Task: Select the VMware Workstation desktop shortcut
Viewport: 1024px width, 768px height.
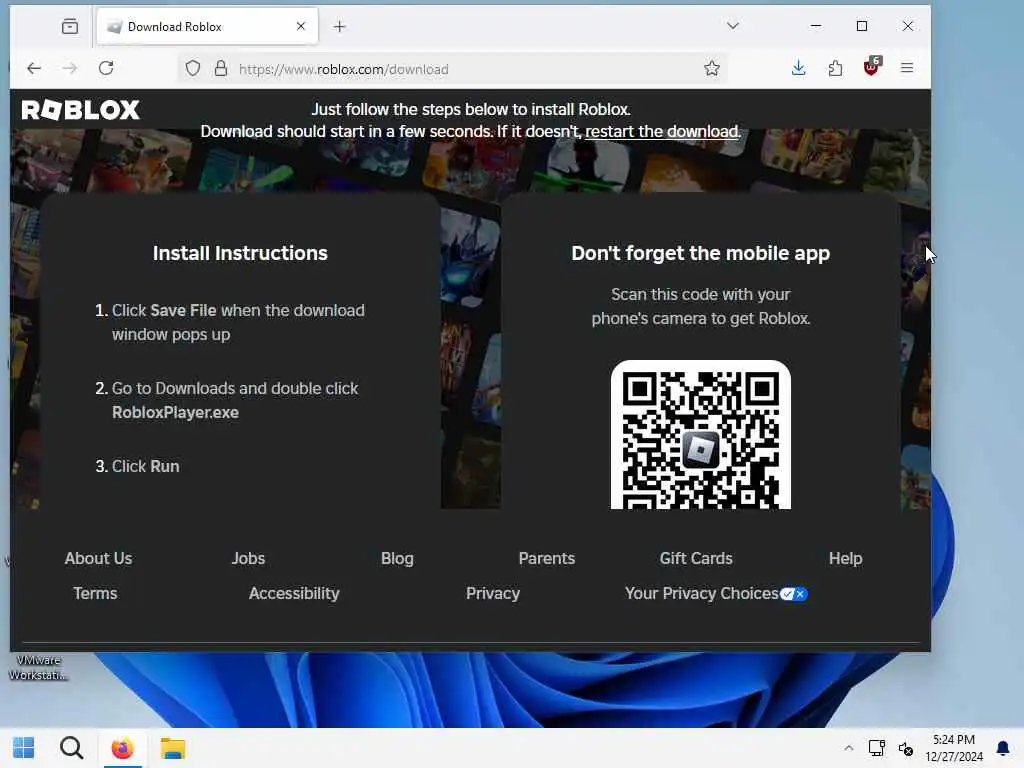Action: coord(37,667)
